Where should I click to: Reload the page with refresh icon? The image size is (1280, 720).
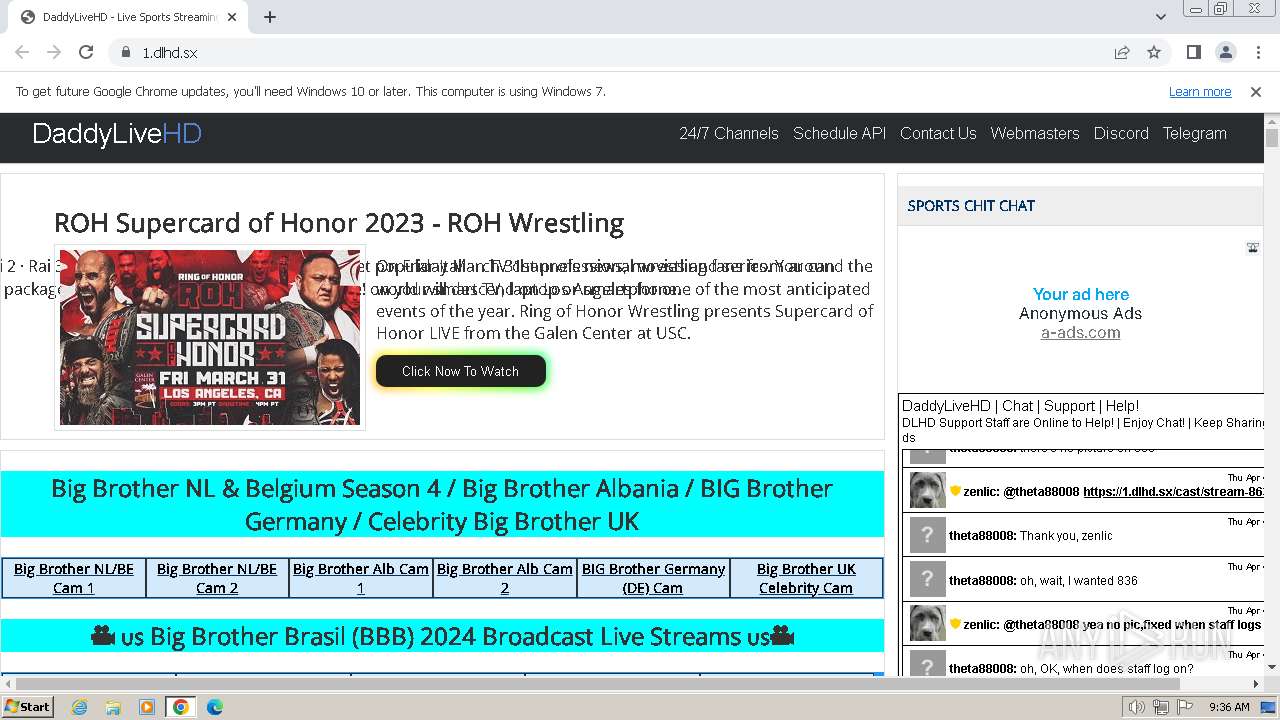click(86, 52)
